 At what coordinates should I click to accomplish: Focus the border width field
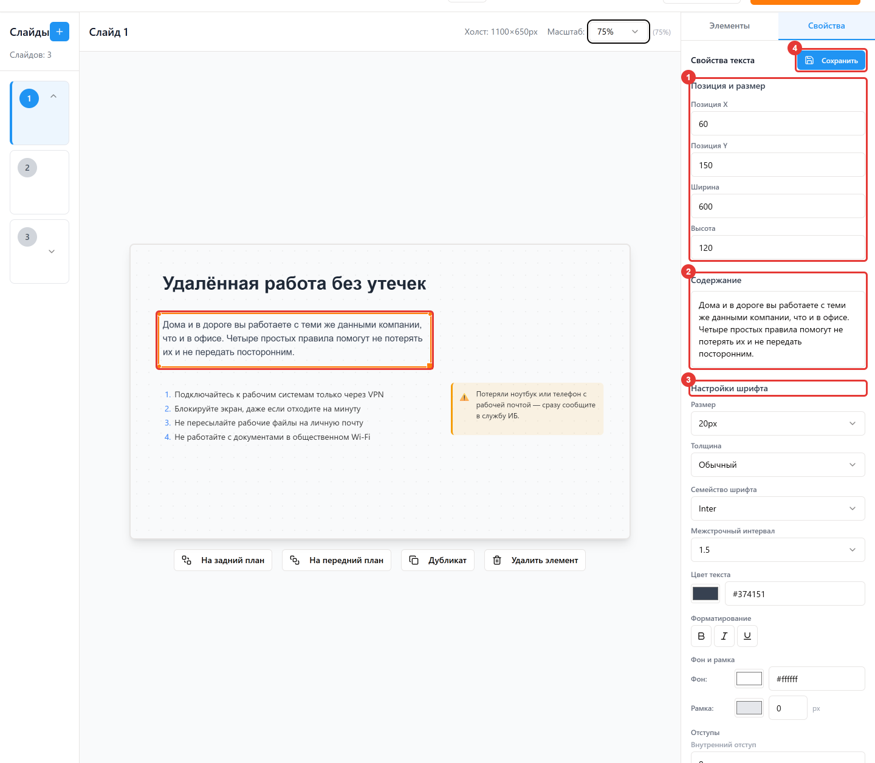(x=788, y=708)
